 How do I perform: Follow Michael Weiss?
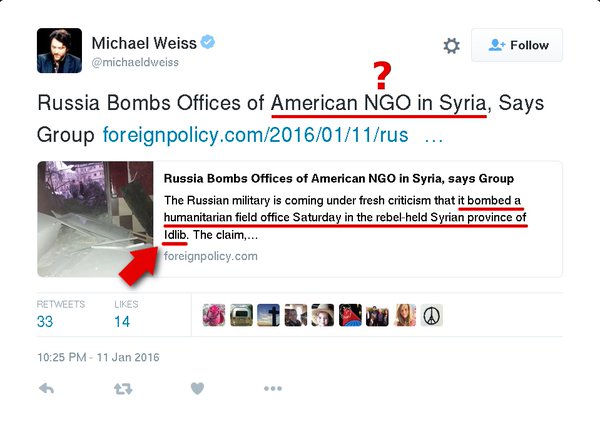coord(517,45)
